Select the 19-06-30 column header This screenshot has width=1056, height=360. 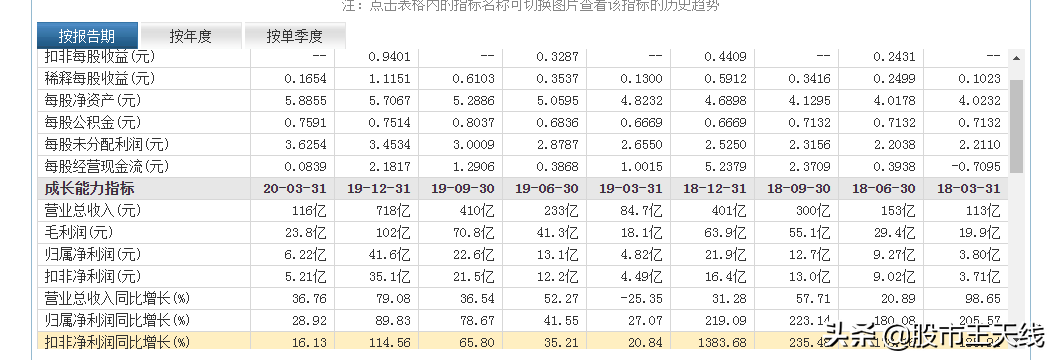[x=547, y=189]
